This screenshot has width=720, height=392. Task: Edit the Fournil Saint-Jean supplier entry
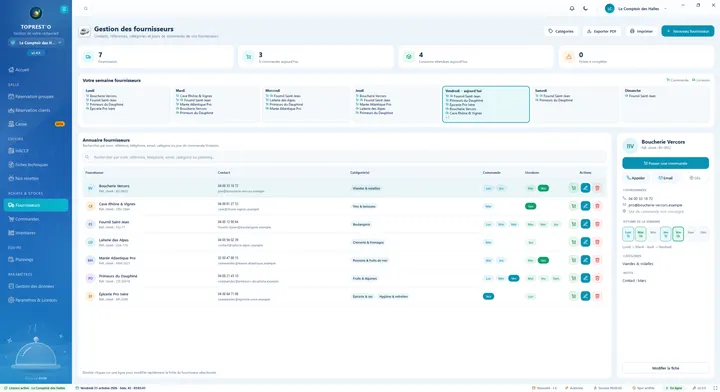pyautogui.click(x=585, y=224)
